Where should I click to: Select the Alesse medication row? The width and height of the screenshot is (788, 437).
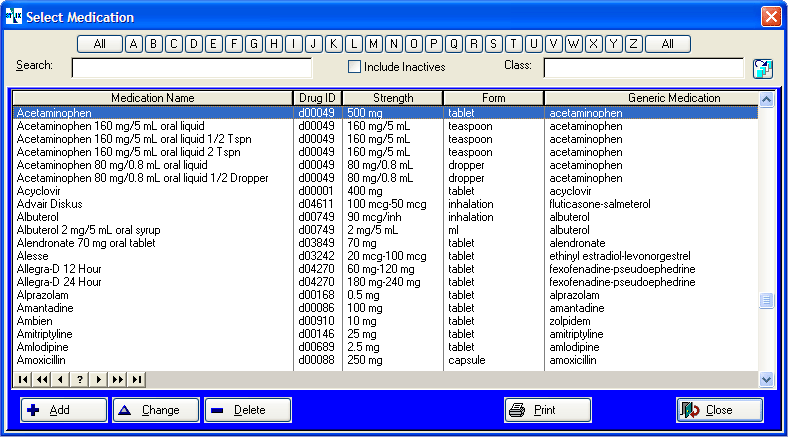click(x=385, y=256)
